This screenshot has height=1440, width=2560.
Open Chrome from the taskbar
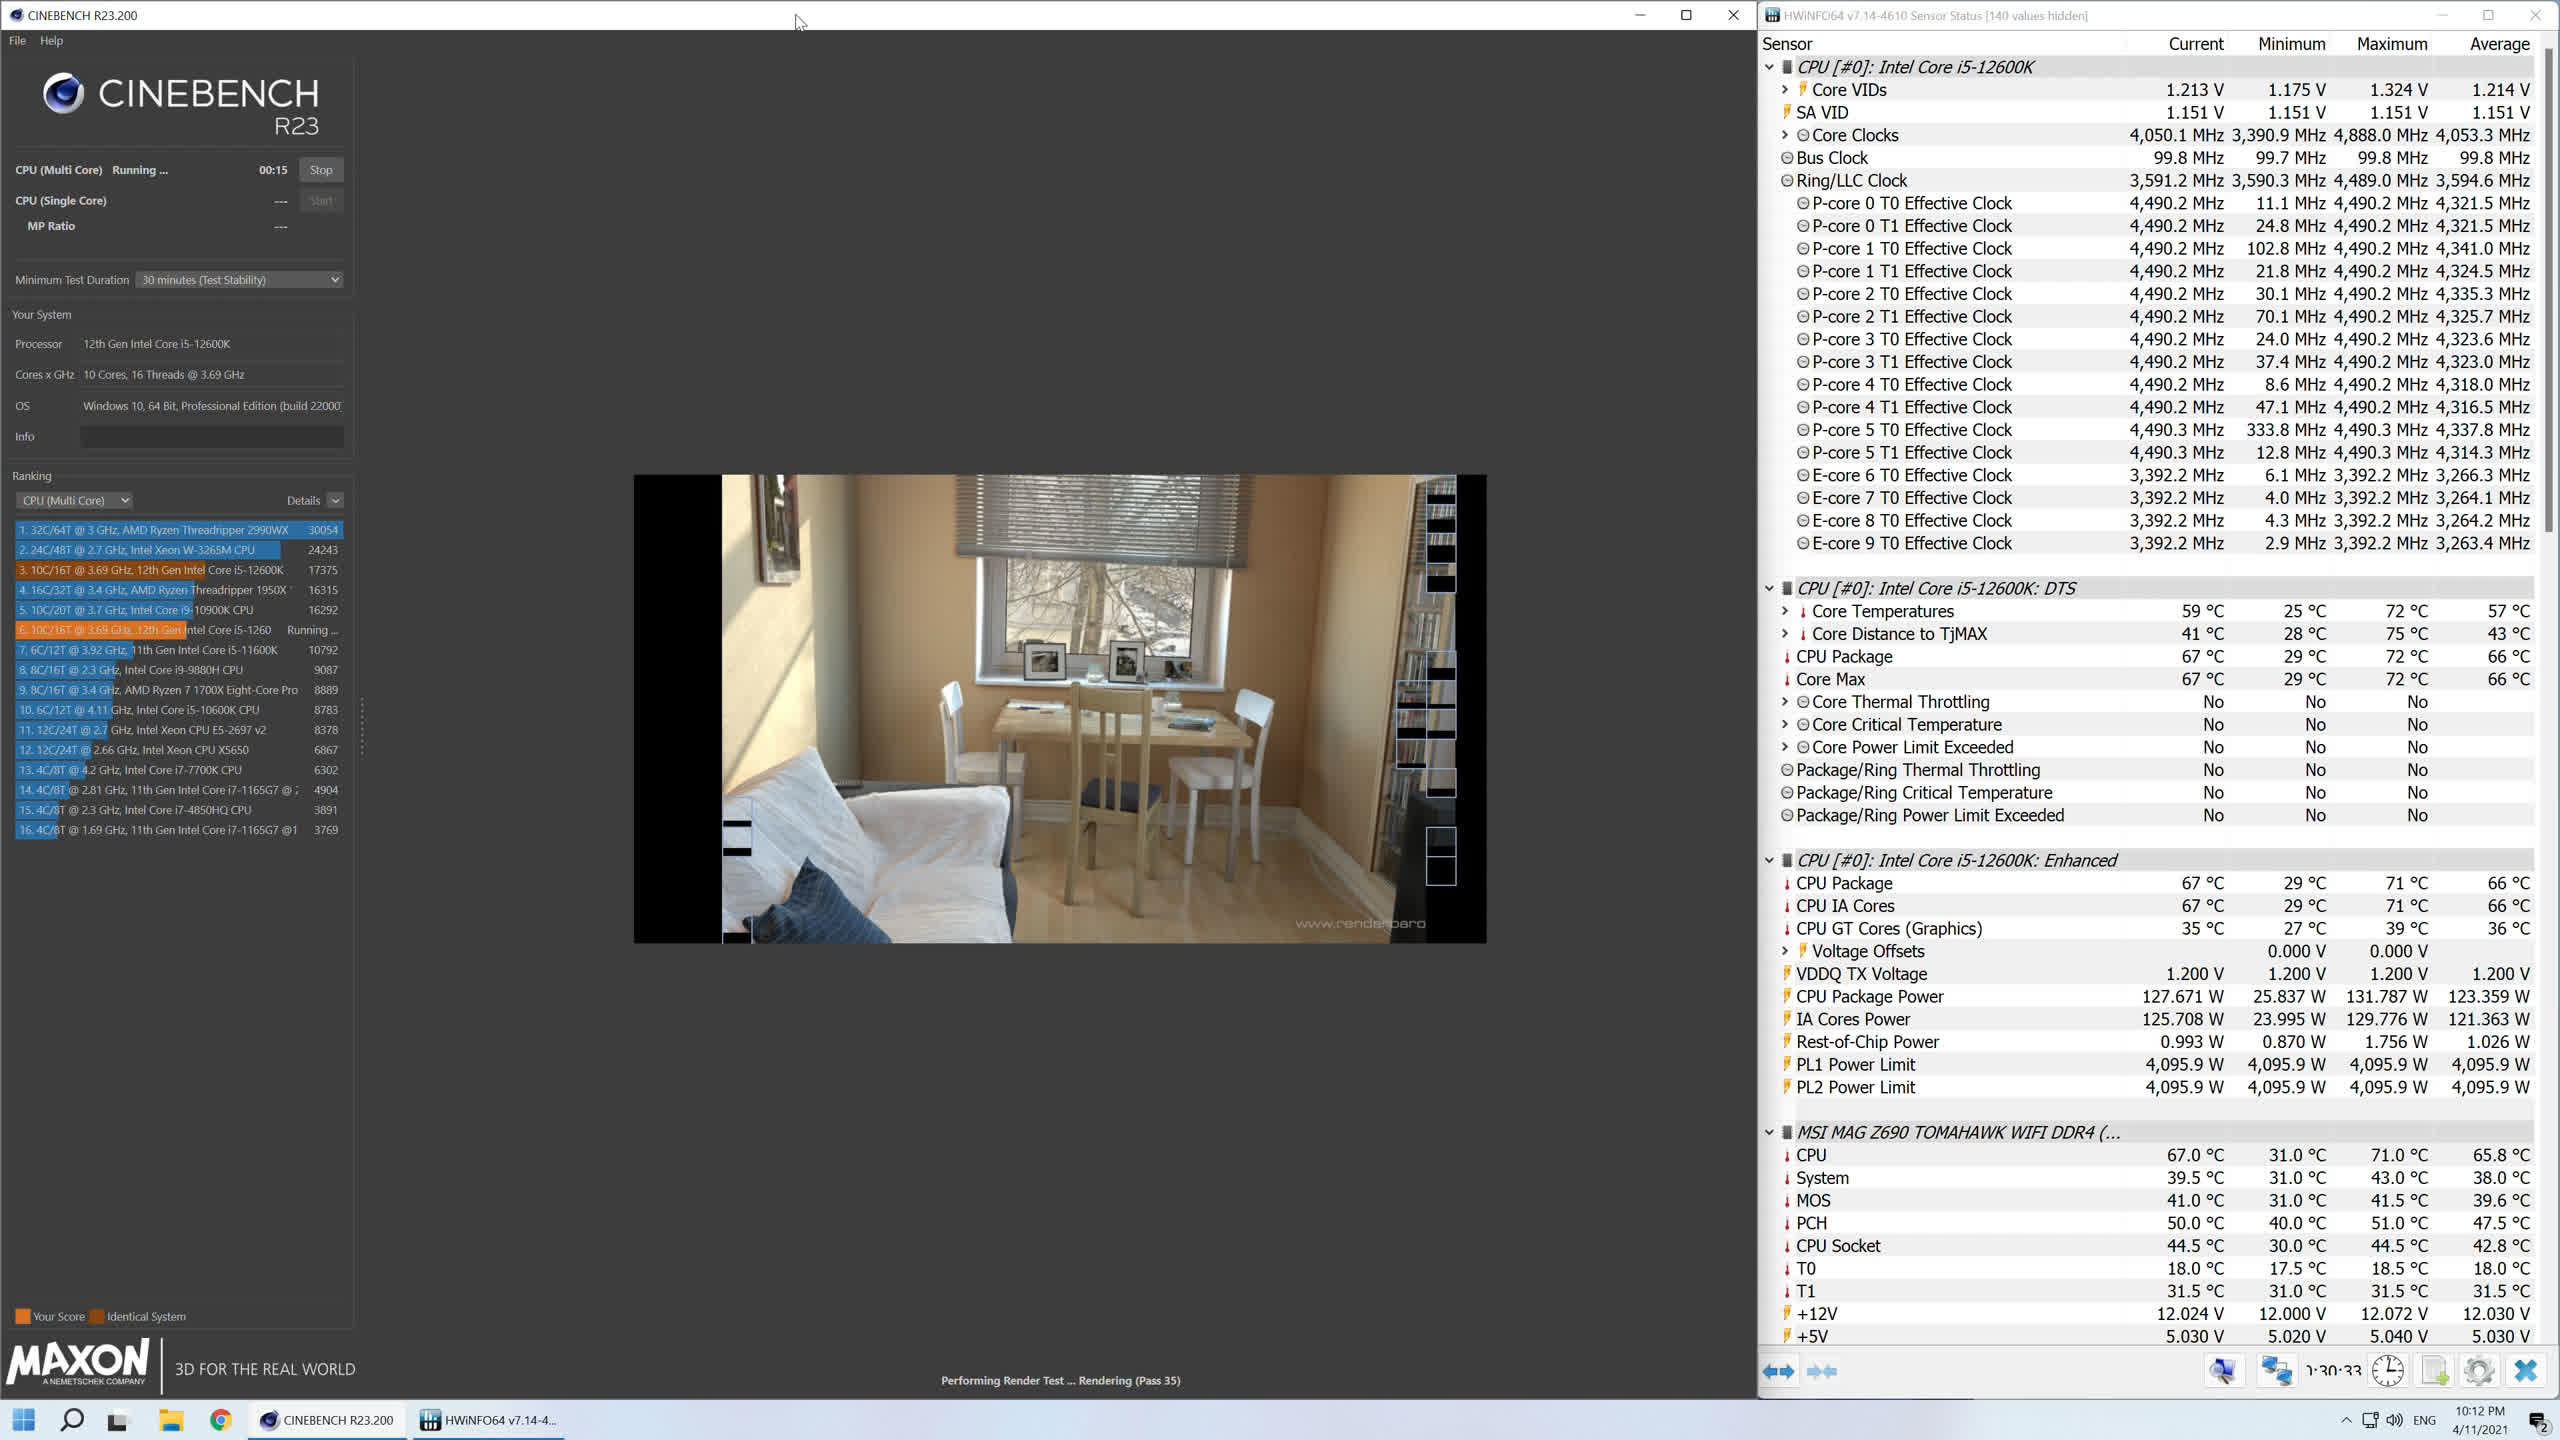(x=221, y=1420)
